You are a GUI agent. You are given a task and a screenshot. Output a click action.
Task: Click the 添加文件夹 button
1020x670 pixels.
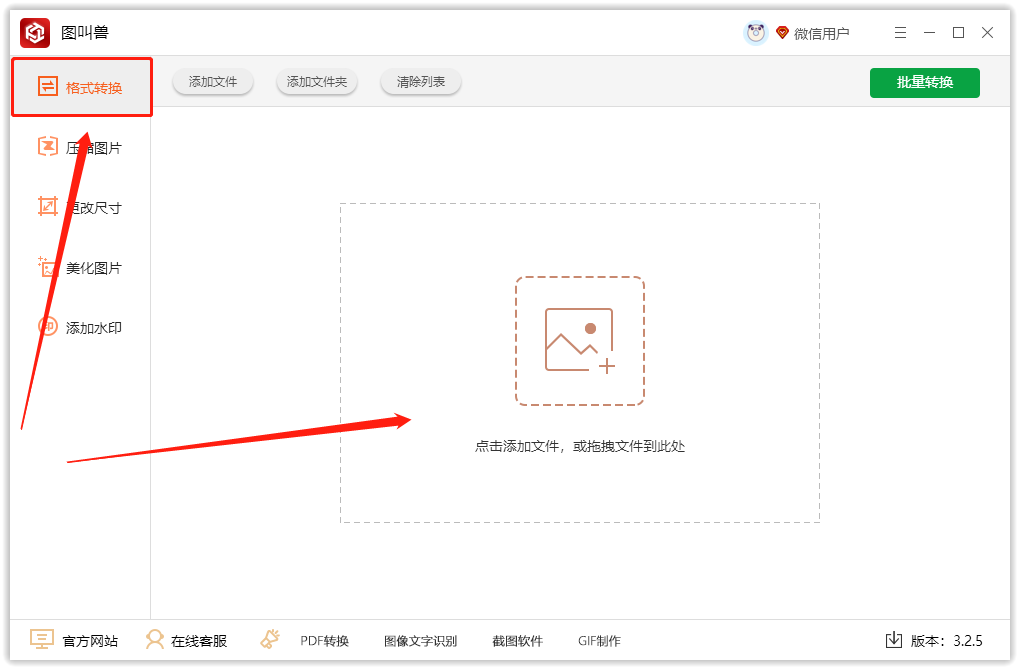pyautogui.click(x=316, y=82)
